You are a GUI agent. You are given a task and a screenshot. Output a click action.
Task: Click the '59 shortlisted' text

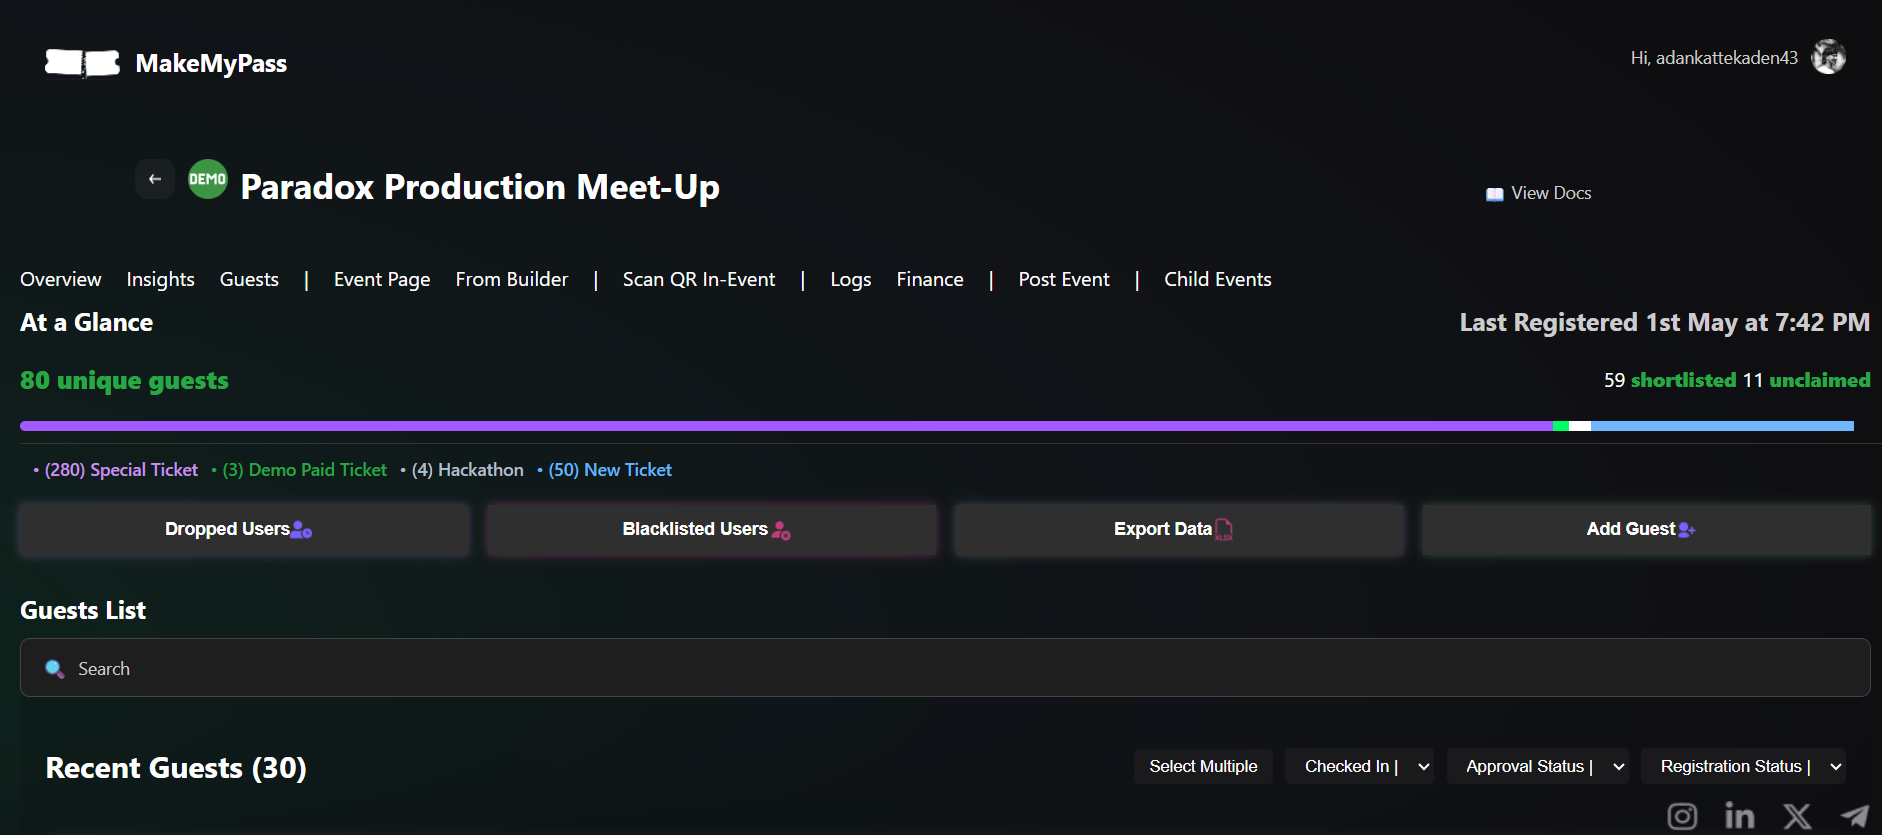pyautogui.click(x=1670, y=380)
